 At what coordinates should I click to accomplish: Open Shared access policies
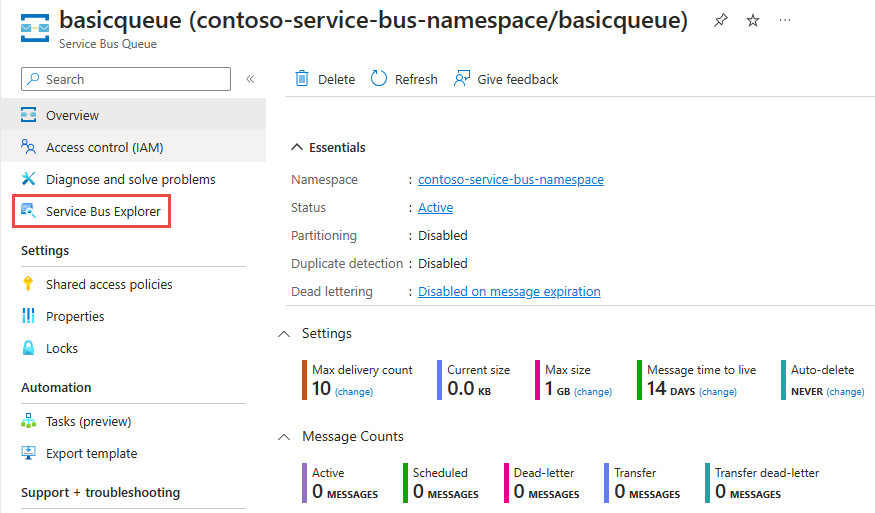click(109, 285)
